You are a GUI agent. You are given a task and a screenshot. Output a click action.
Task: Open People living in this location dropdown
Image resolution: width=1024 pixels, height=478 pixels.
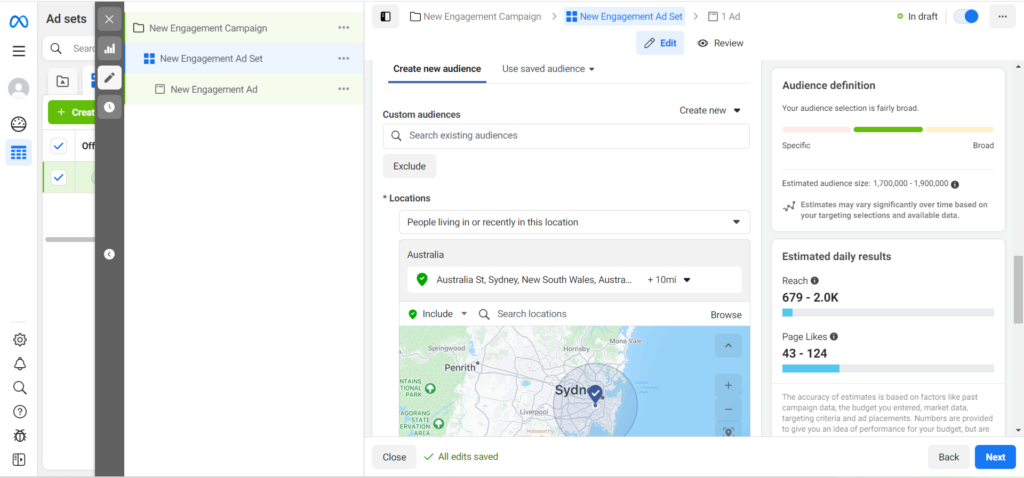(575, 222)
